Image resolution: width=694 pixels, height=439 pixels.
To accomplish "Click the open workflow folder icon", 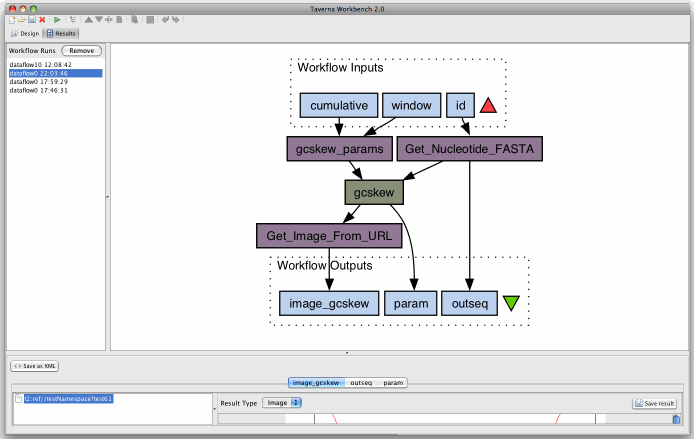I will click(x=22, y=19).
